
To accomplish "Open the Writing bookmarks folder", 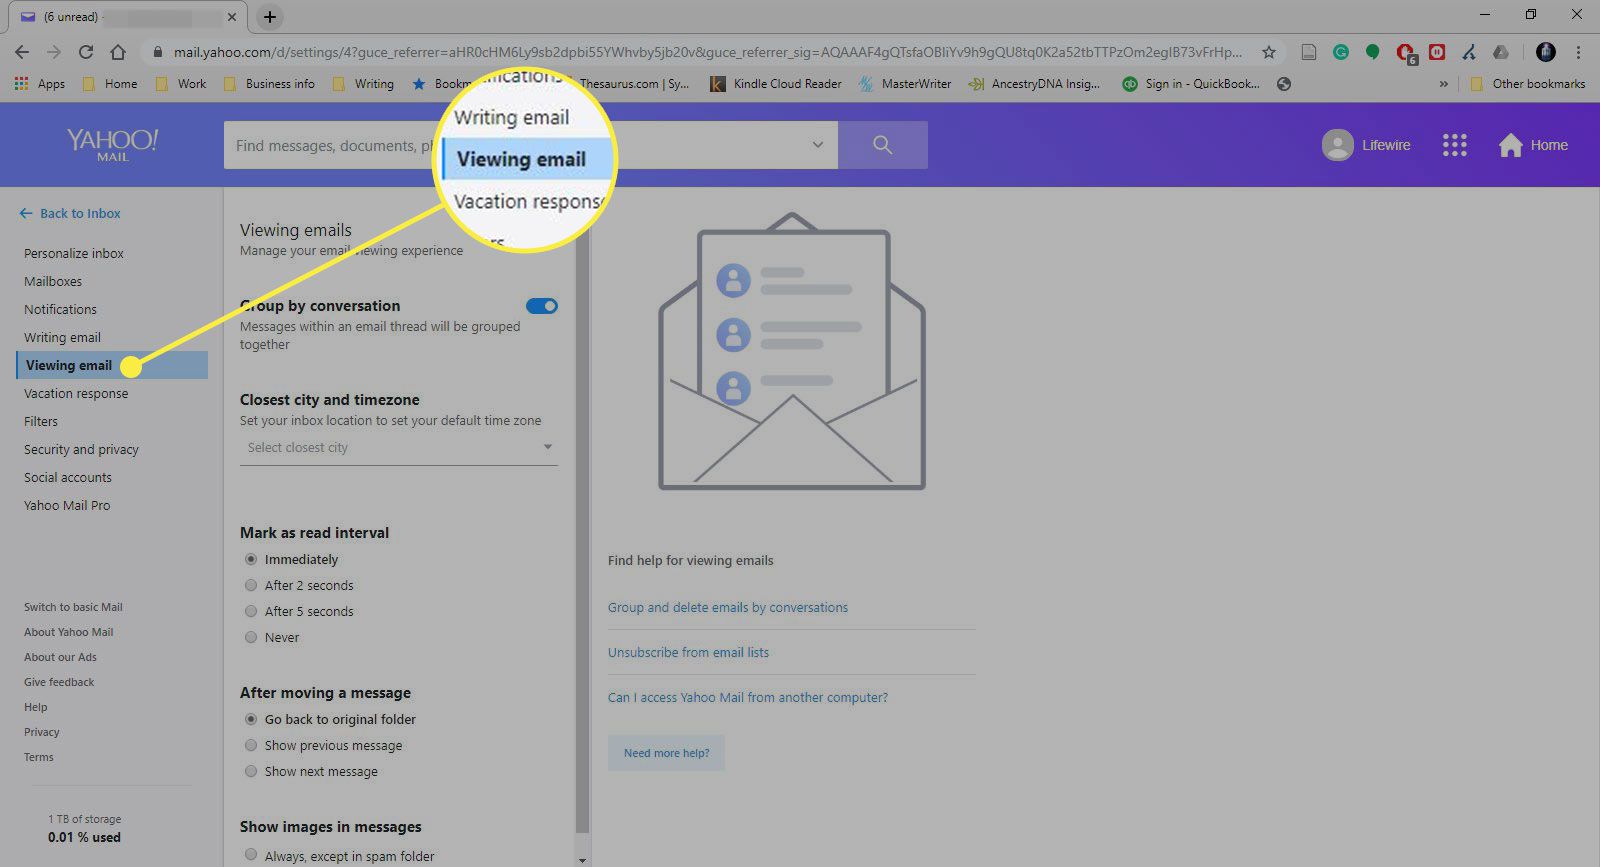I will point(363,84).
